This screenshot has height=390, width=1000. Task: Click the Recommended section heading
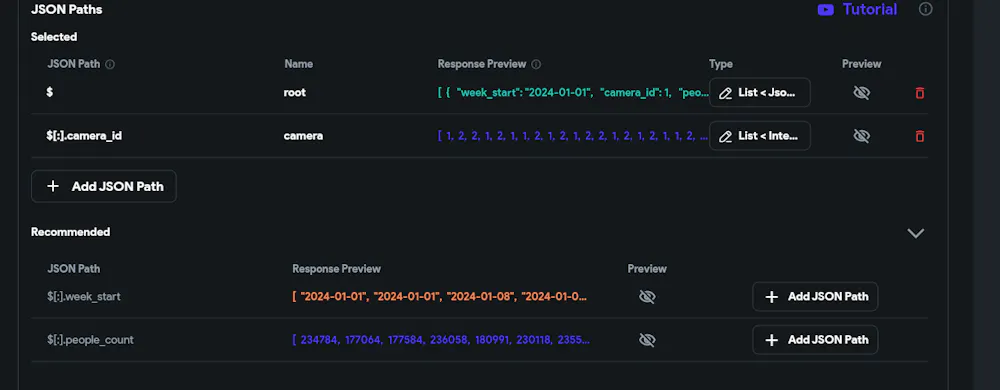[71, 232]
